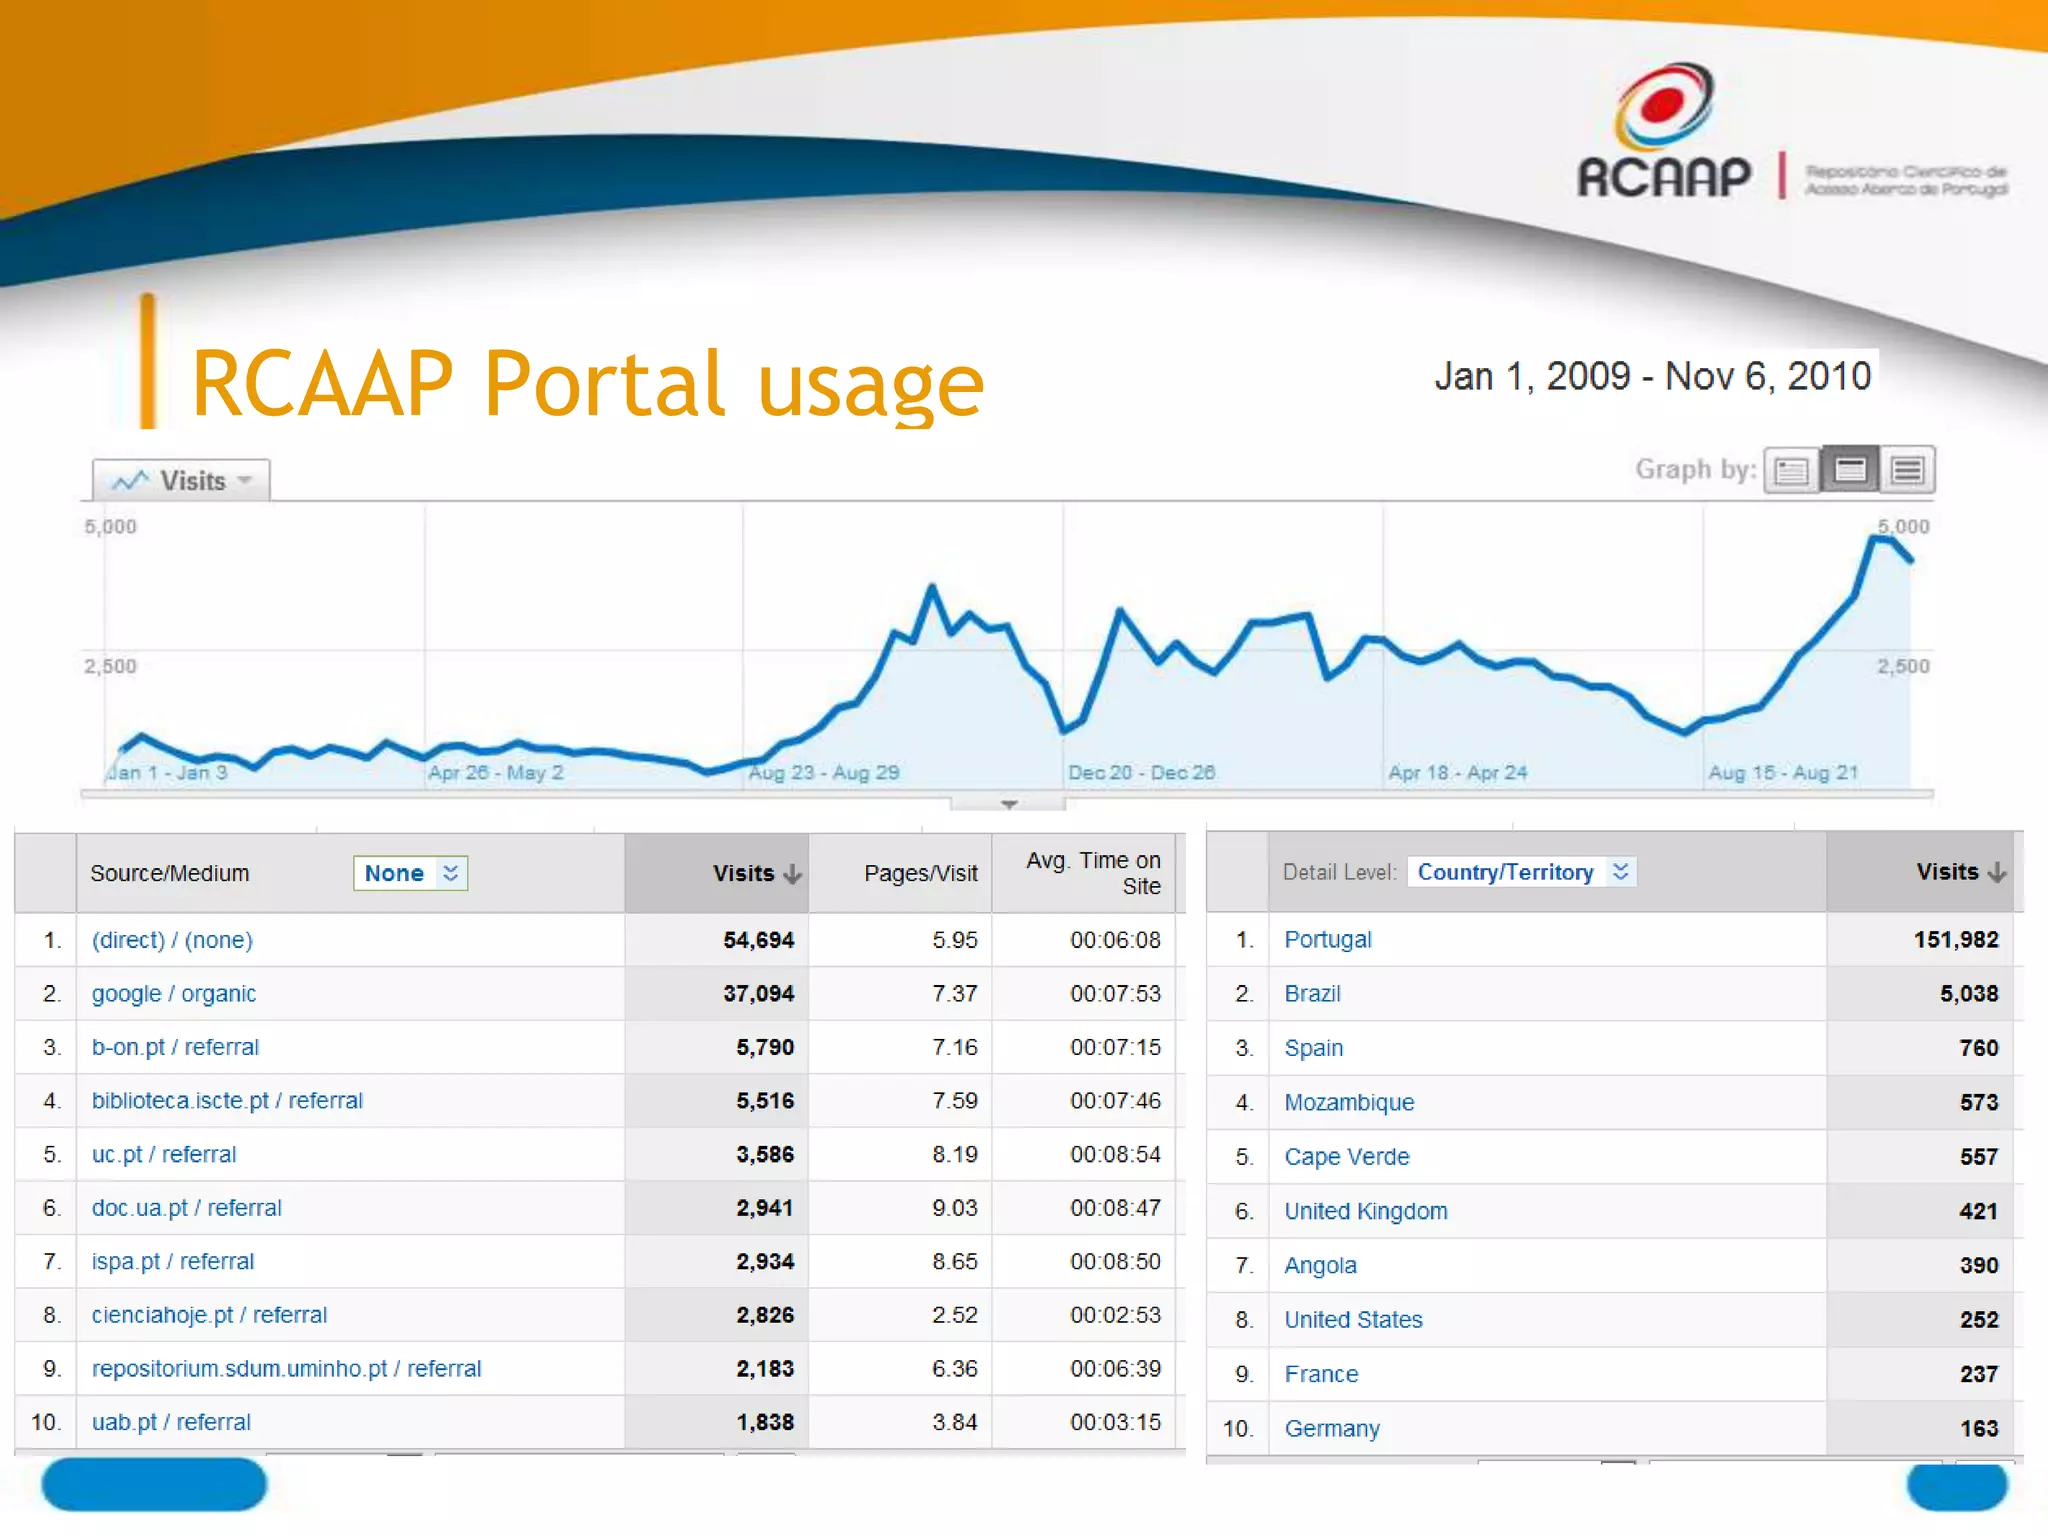
Task: Open the (direct) / (none) source link
Action: tap(172, 940)
